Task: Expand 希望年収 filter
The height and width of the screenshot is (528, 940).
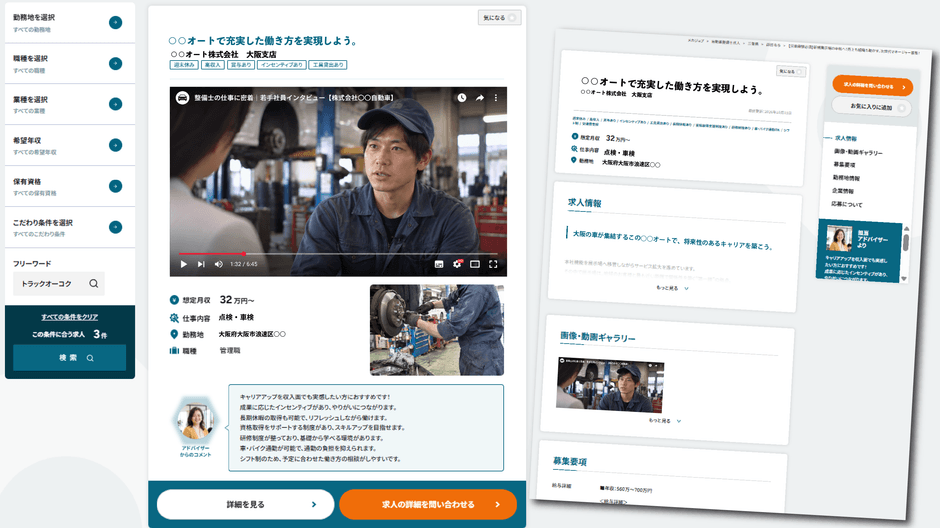Action: pos(70,145)
